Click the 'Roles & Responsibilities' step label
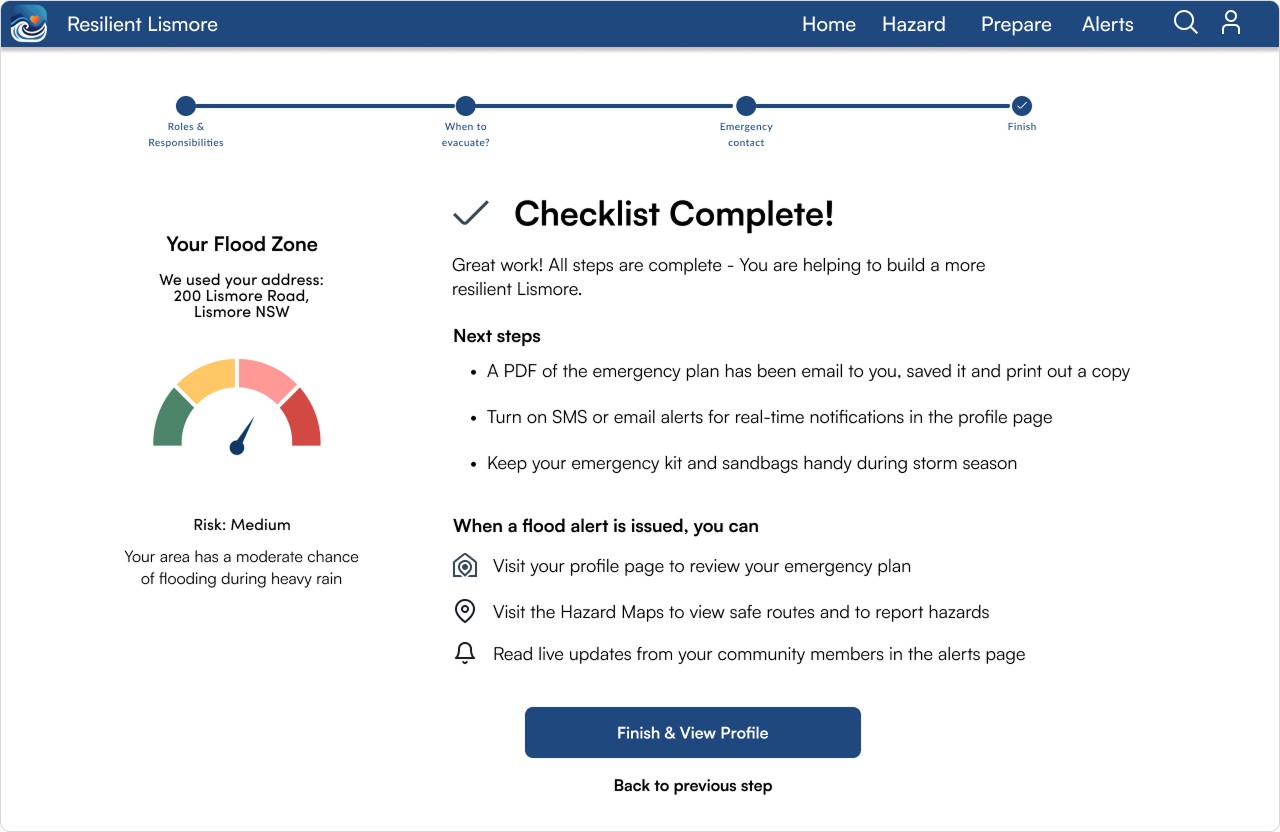This screenshot has width=1280, height=832. pyautogui.click(x=186, y=135)
